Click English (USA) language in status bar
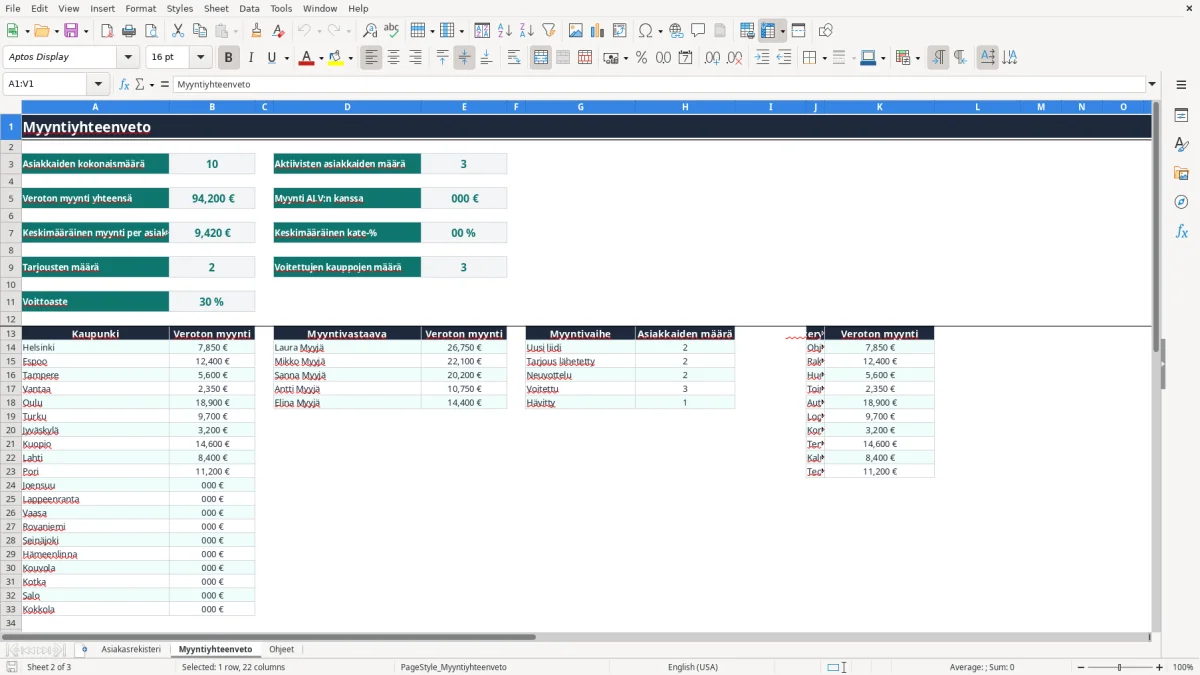This screenshot has width=1200, height=675. pos(693,667)
